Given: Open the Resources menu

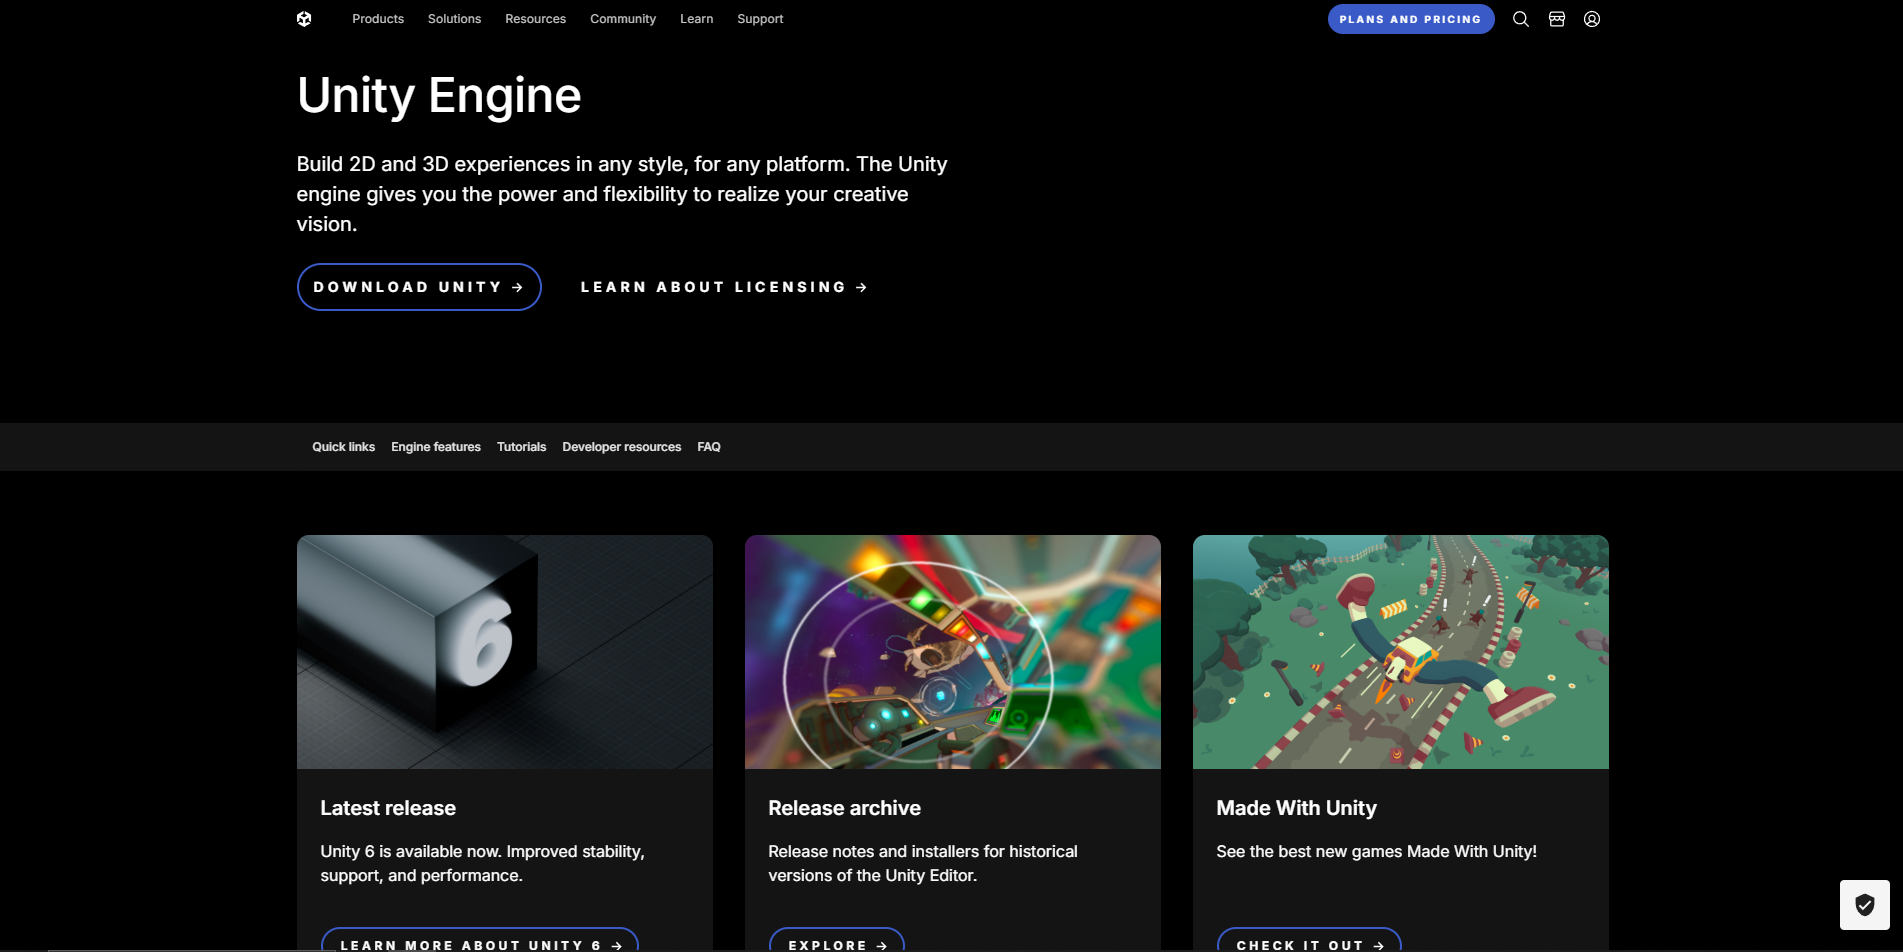Looking at the screenshot, I should 535,19.
